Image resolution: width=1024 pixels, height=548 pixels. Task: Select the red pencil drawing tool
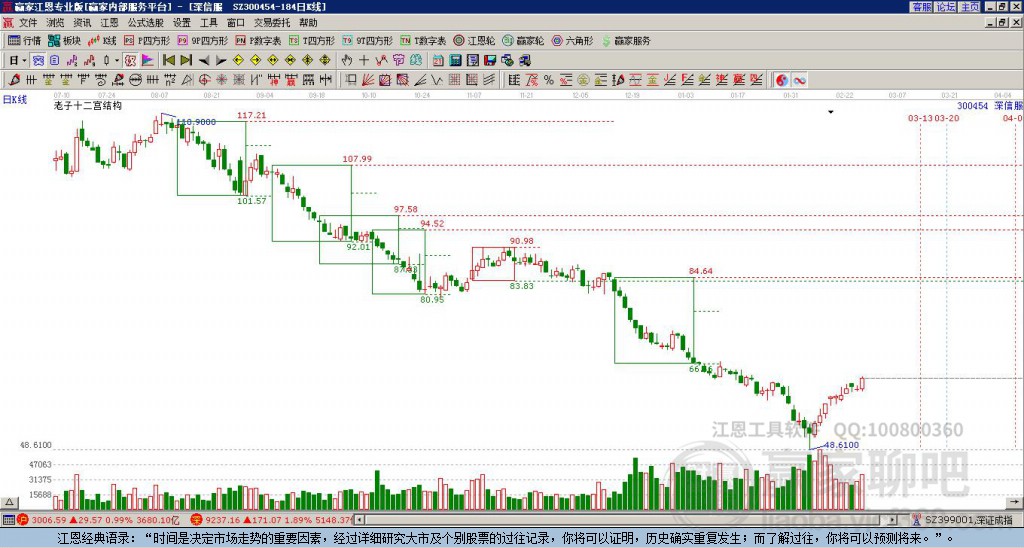(x=14, y=80)
